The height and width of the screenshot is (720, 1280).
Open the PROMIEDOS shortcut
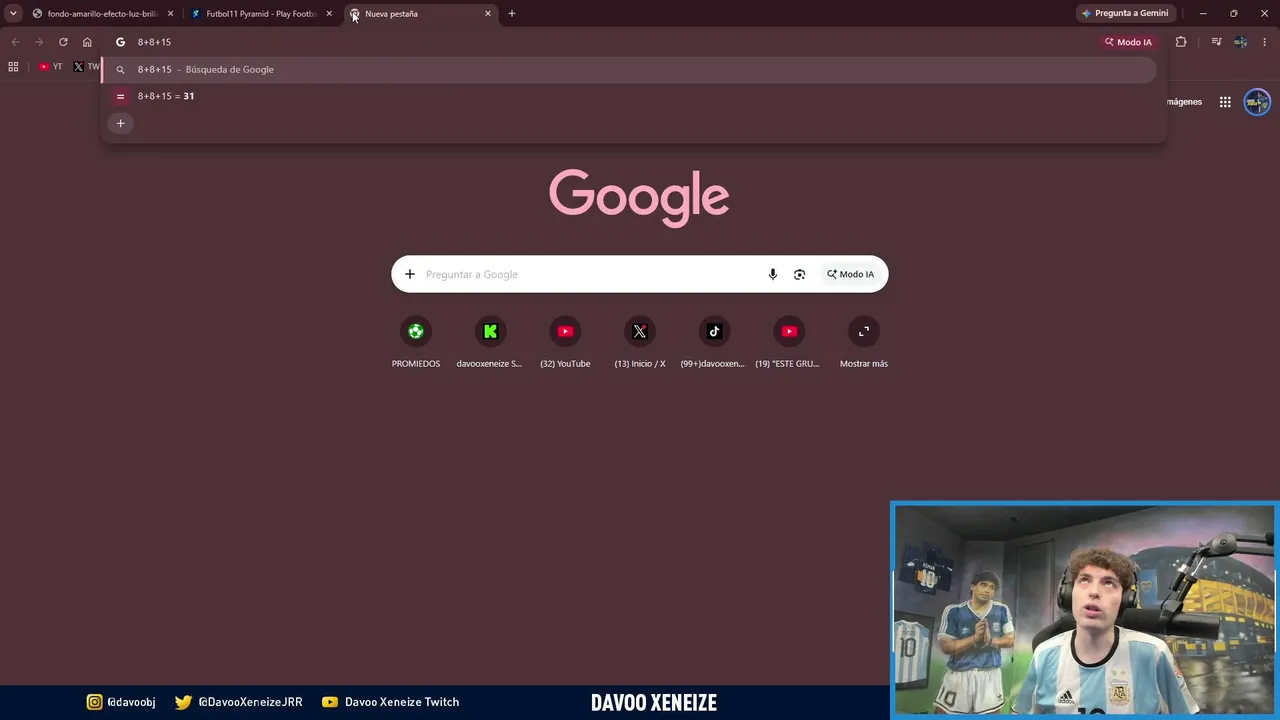(x=416, y=343)
